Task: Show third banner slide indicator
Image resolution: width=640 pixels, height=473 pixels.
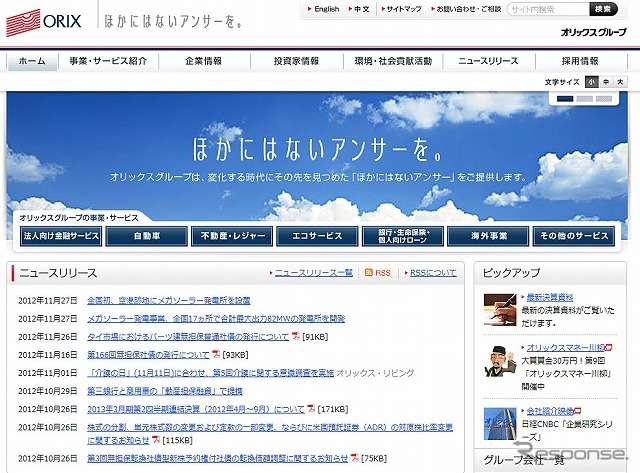Action: coord(604,99)
